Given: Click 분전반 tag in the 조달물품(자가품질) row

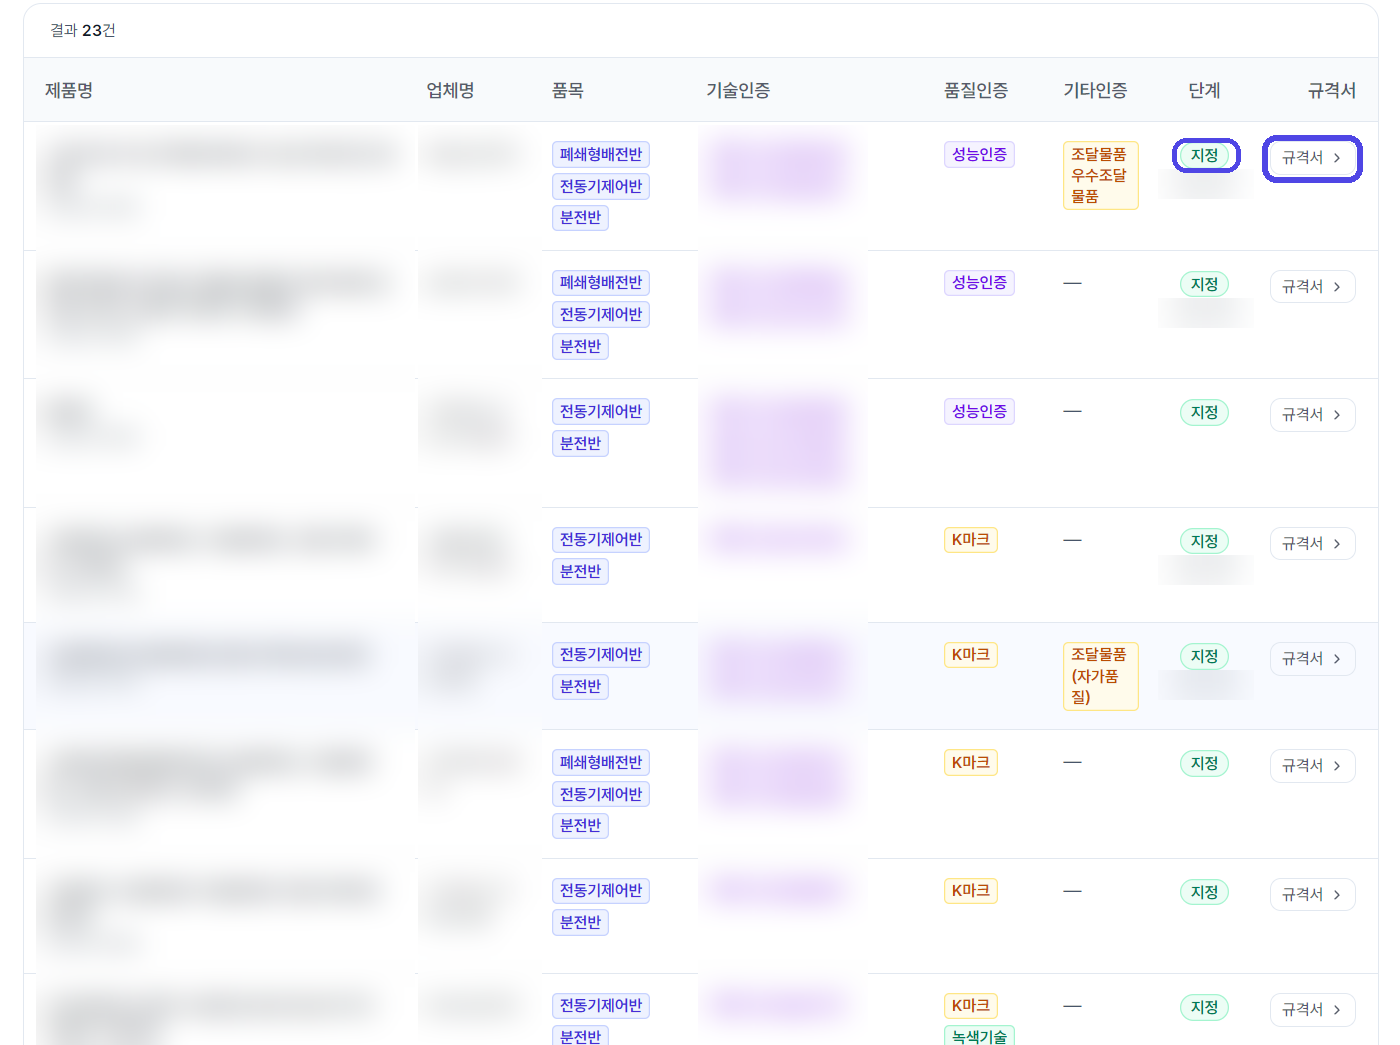Looking at the screenshot, I should (580, 687).
